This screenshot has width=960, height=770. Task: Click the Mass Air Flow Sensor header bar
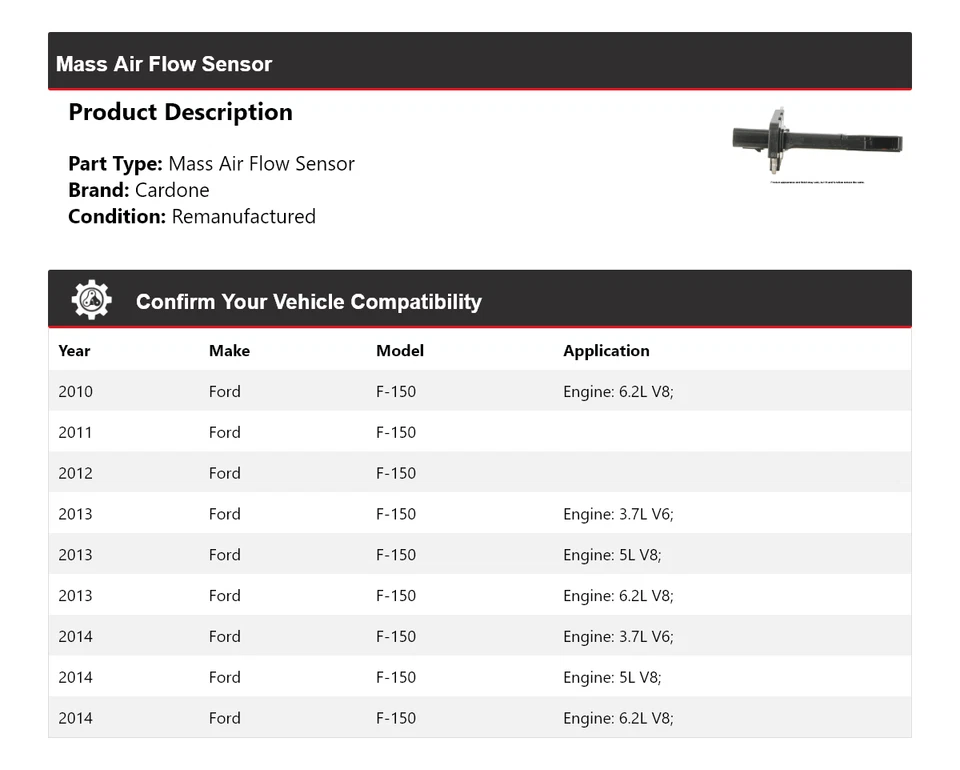[x=479, y=63]
